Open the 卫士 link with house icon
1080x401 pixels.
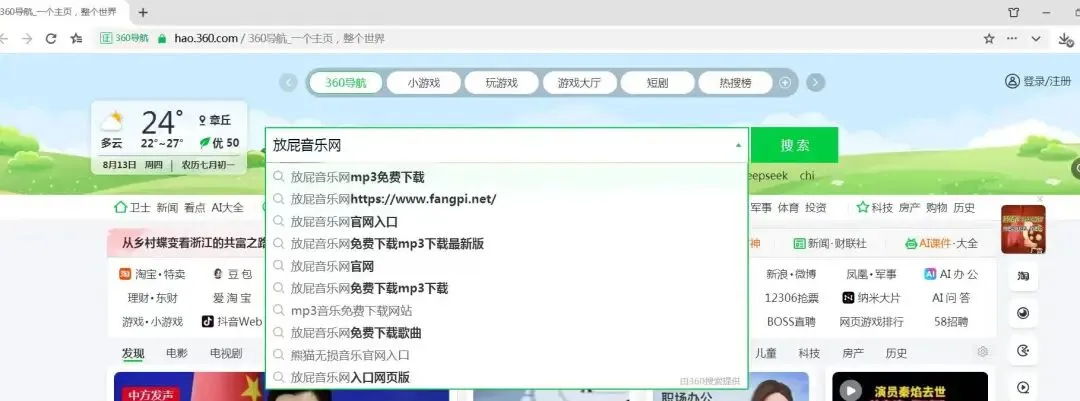[132, 207]
